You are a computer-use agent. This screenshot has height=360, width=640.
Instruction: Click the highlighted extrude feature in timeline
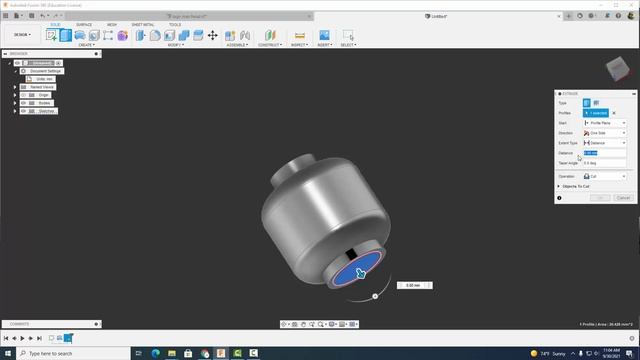68,338
